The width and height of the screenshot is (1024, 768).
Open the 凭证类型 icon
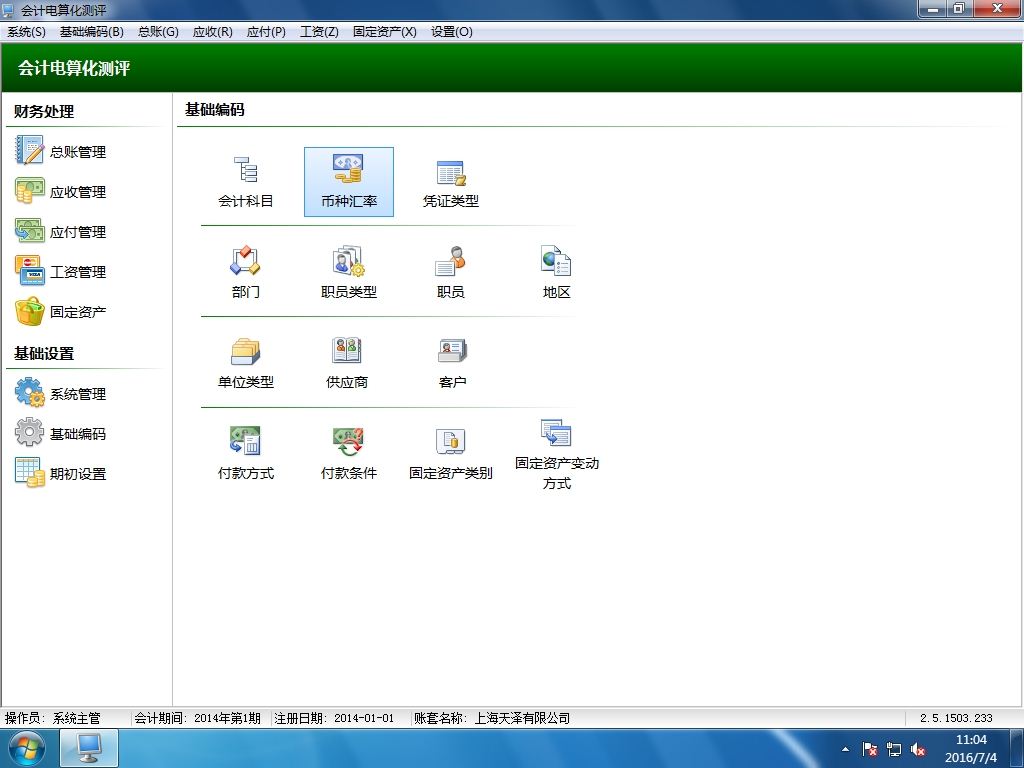[451, 182]
